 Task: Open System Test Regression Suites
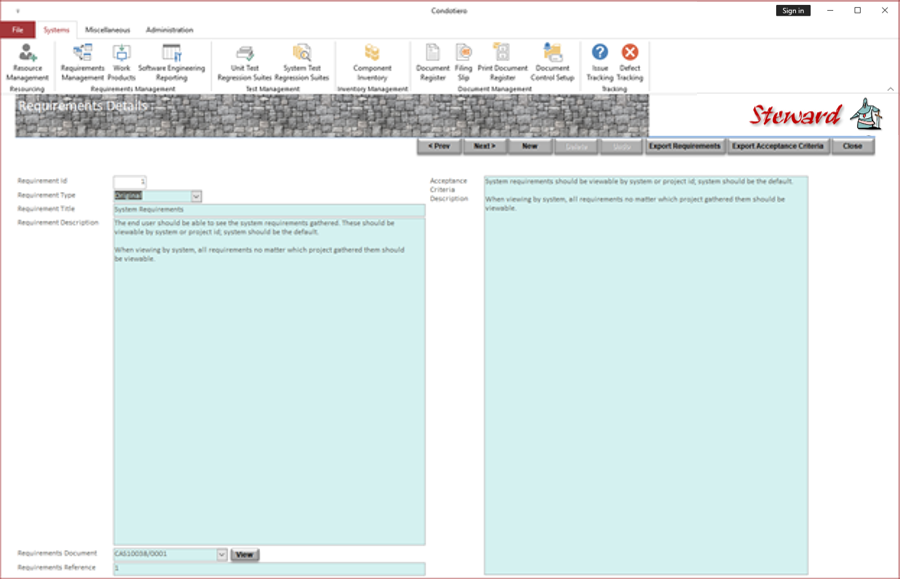[302, 63]
